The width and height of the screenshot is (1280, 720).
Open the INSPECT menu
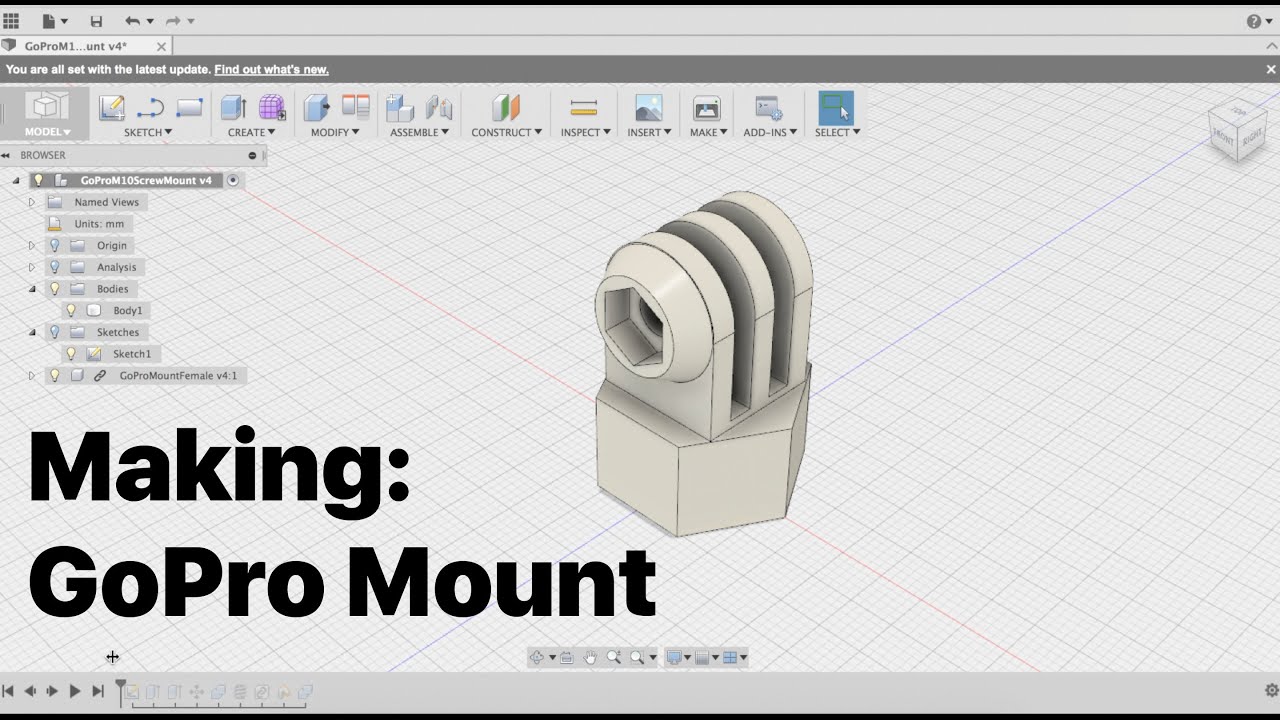[585, 132]
